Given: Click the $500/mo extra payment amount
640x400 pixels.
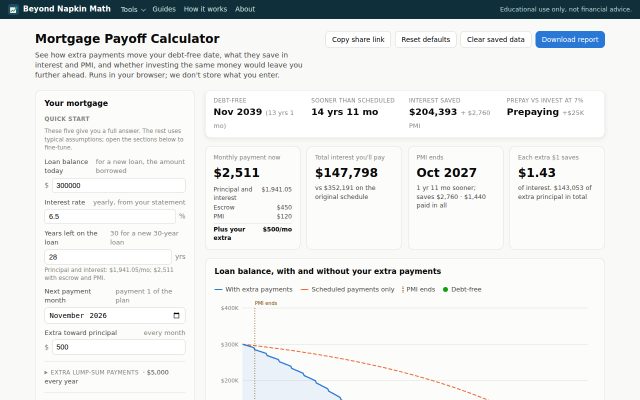Looking at the screenshot, I should point(277,229).
